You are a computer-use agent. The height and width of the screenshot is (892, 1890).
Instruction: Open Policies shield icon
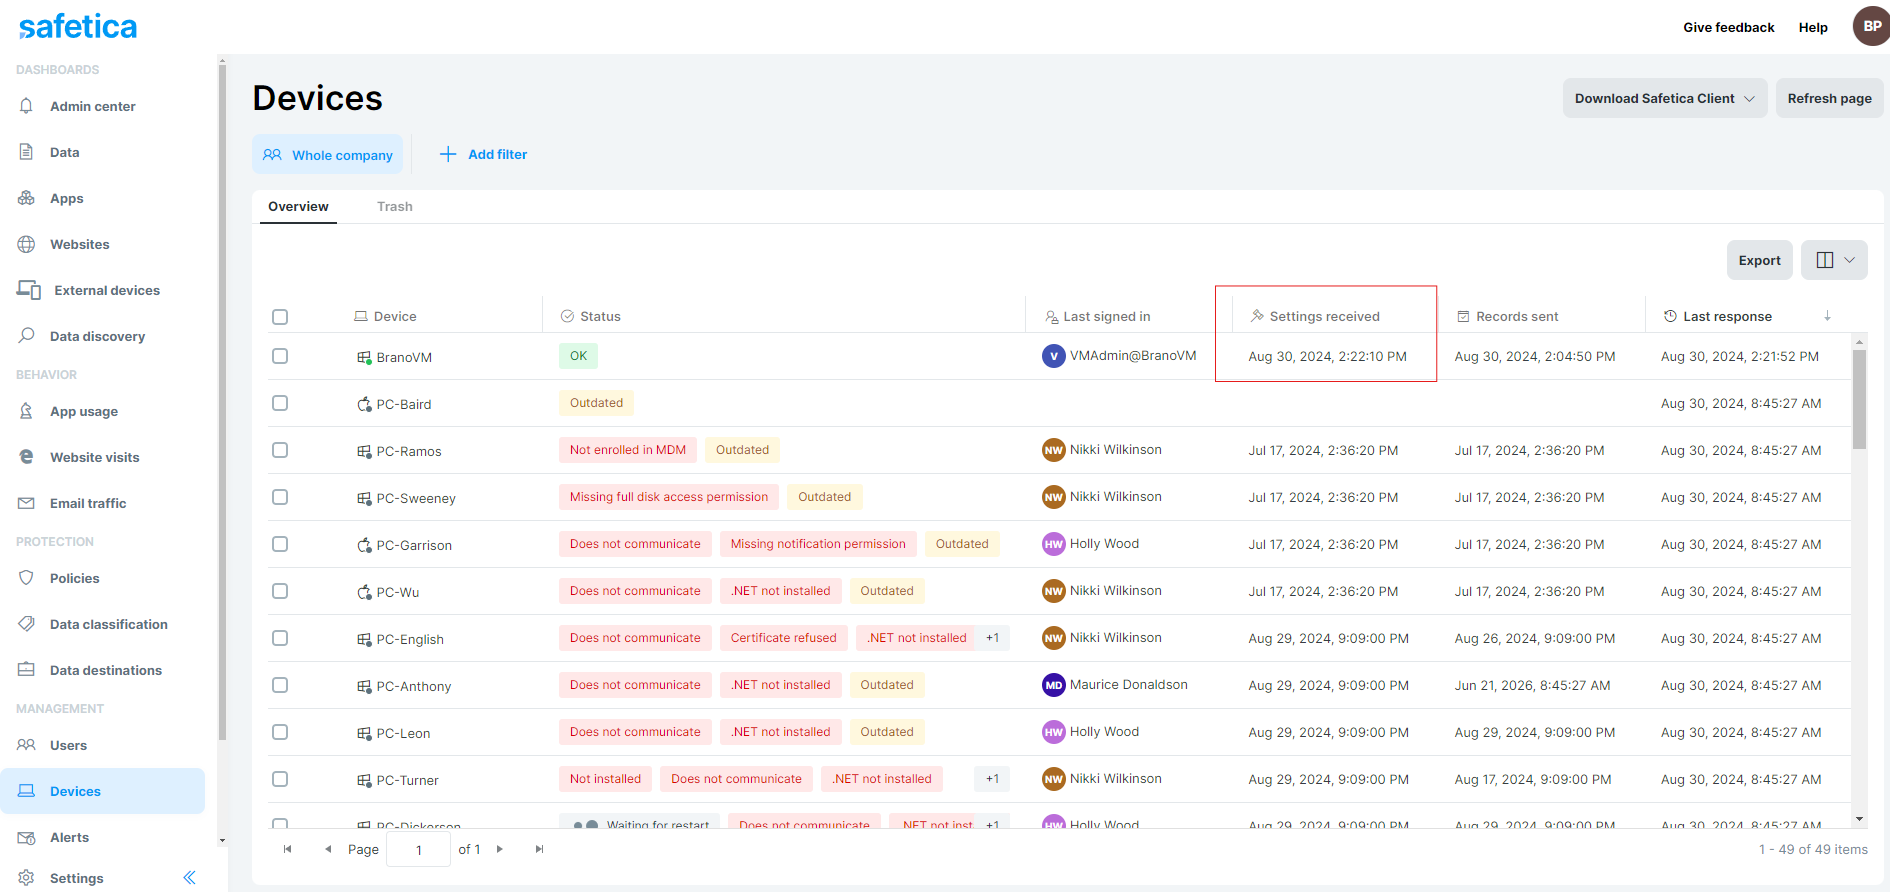(26, 578)
